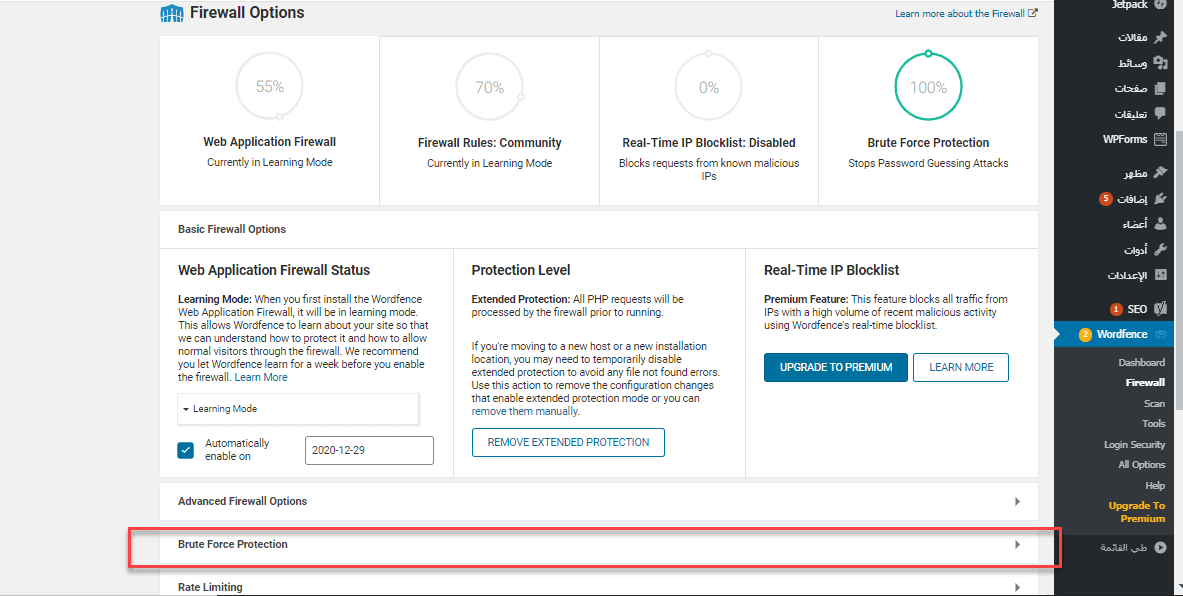Open Wordfence Scan submenu item
The width and height of the screenshot is (1183, 596).
tap(1154, 404)
